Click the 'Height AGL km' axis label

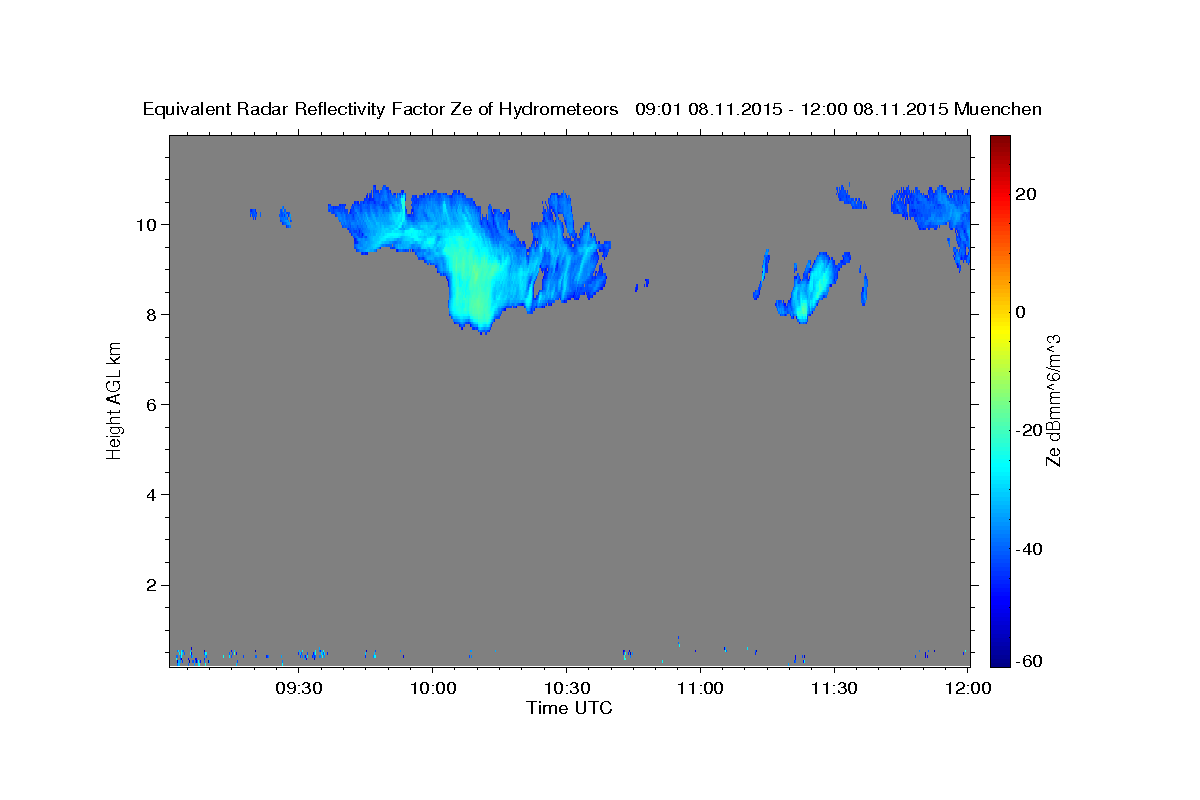[114, 400]
